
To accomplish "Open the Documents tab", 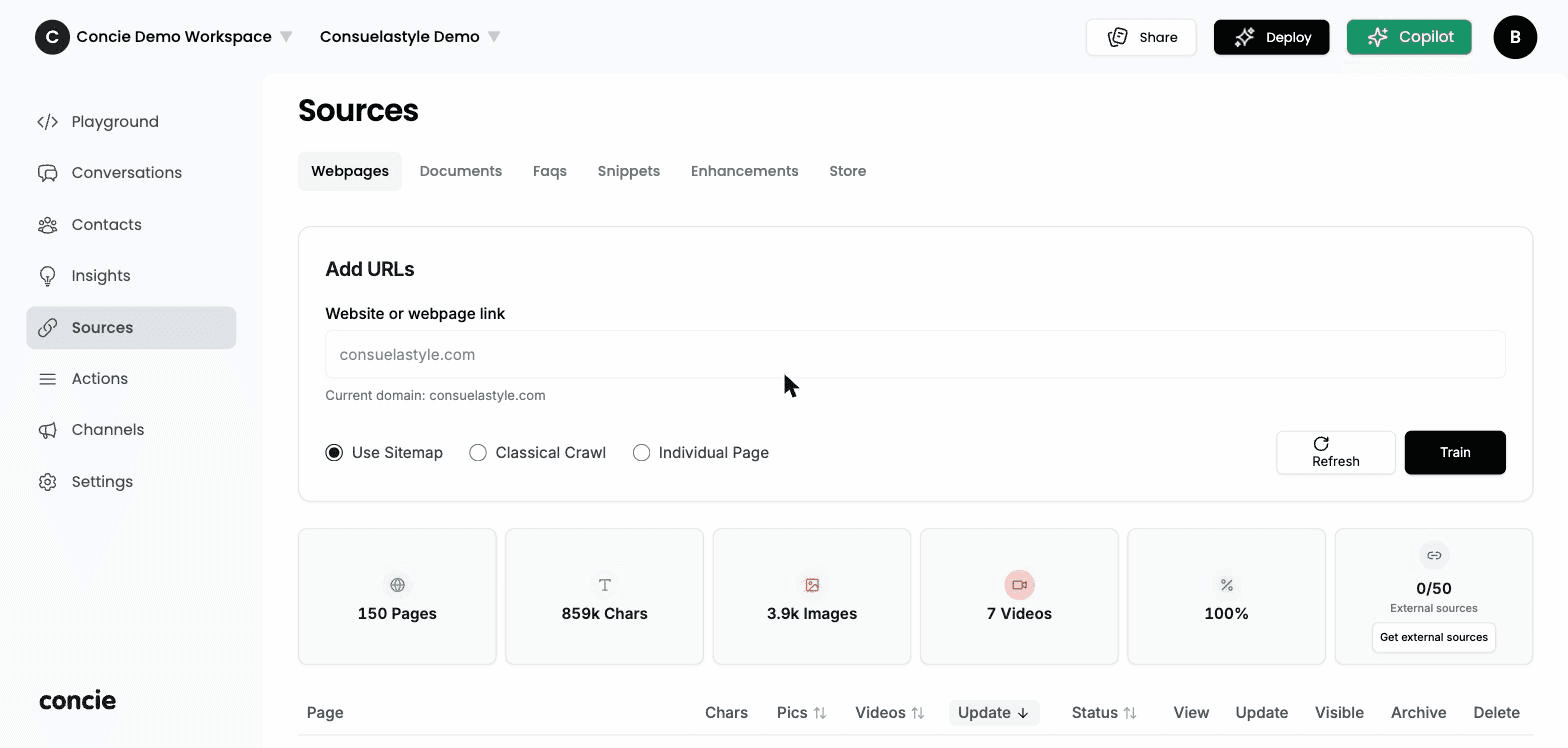I will pyautogui.click(x=461, y=171).
